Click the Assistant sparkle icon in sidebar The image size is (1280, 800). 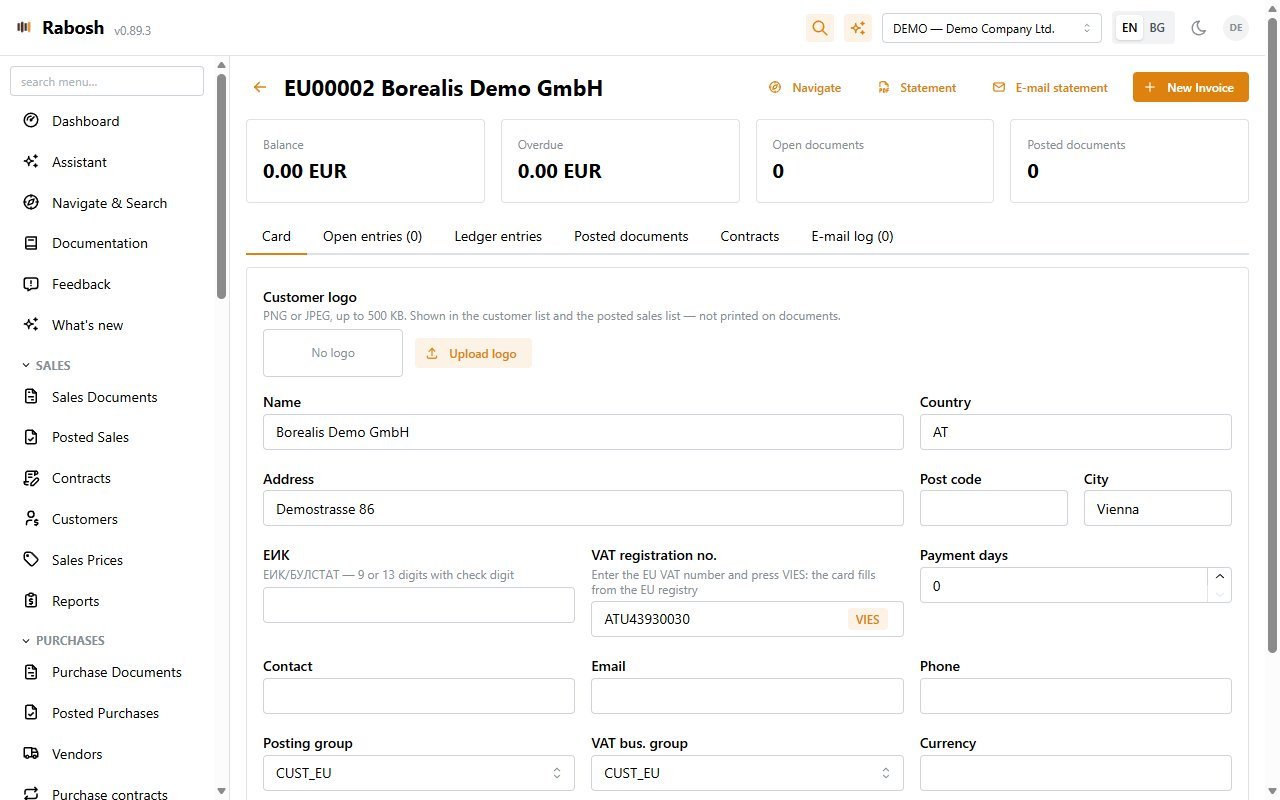(x=31, y=162)
